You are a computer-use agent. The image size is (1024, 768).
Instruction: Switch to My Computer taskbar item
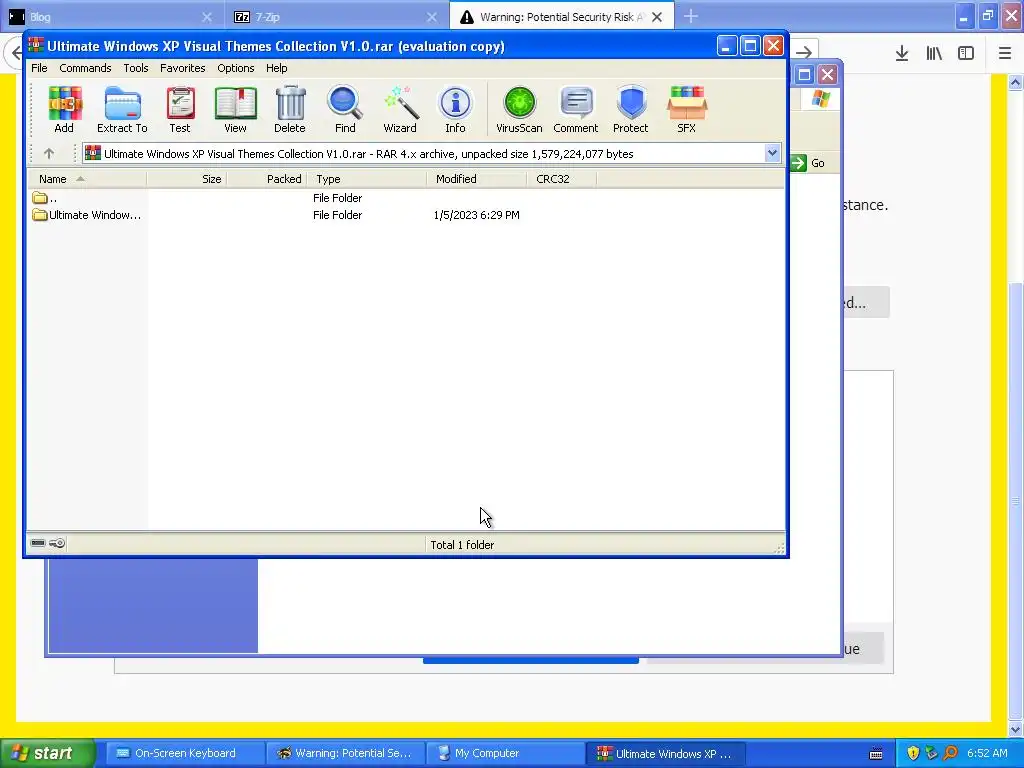click(505, 753)
